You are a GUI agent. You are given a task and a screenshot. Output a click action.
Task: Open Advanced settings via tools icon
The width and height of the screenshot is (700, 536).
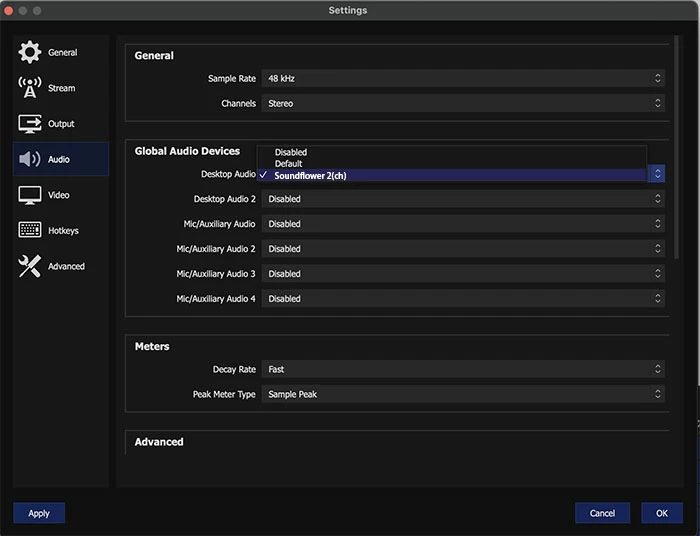[30, 266]
